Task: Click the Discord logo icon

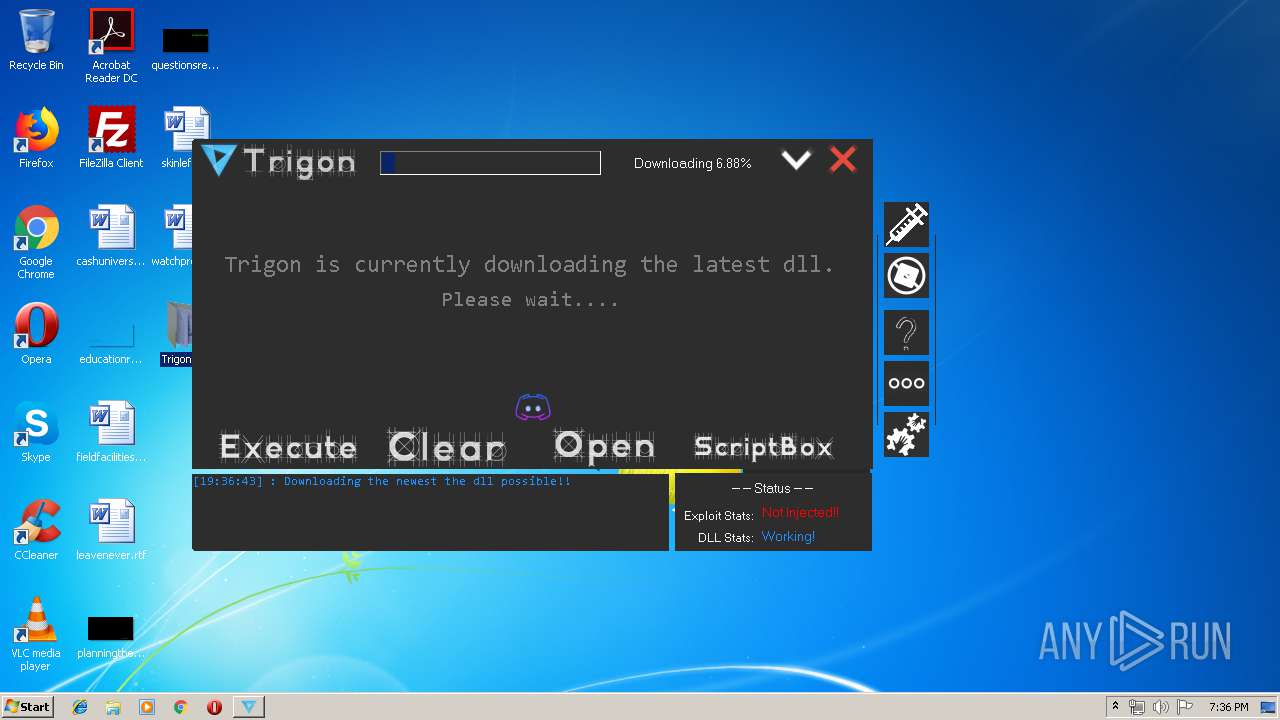Action: (533, 407)
